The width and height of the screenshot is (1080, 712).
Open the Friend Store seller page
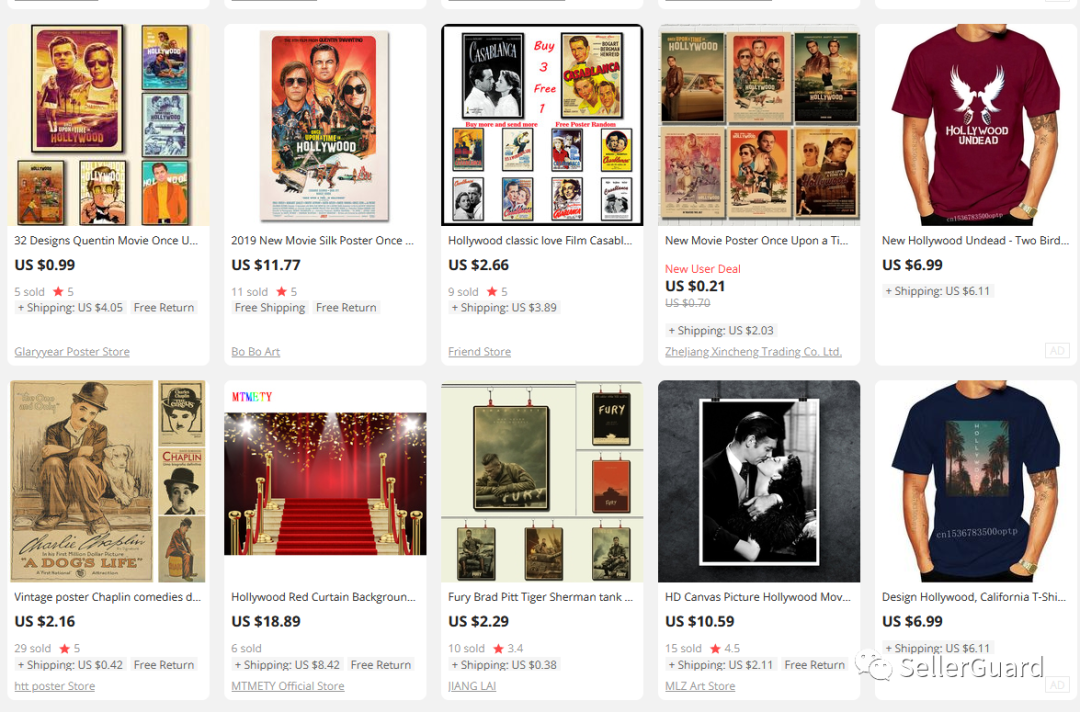click(x=479, y=351)
